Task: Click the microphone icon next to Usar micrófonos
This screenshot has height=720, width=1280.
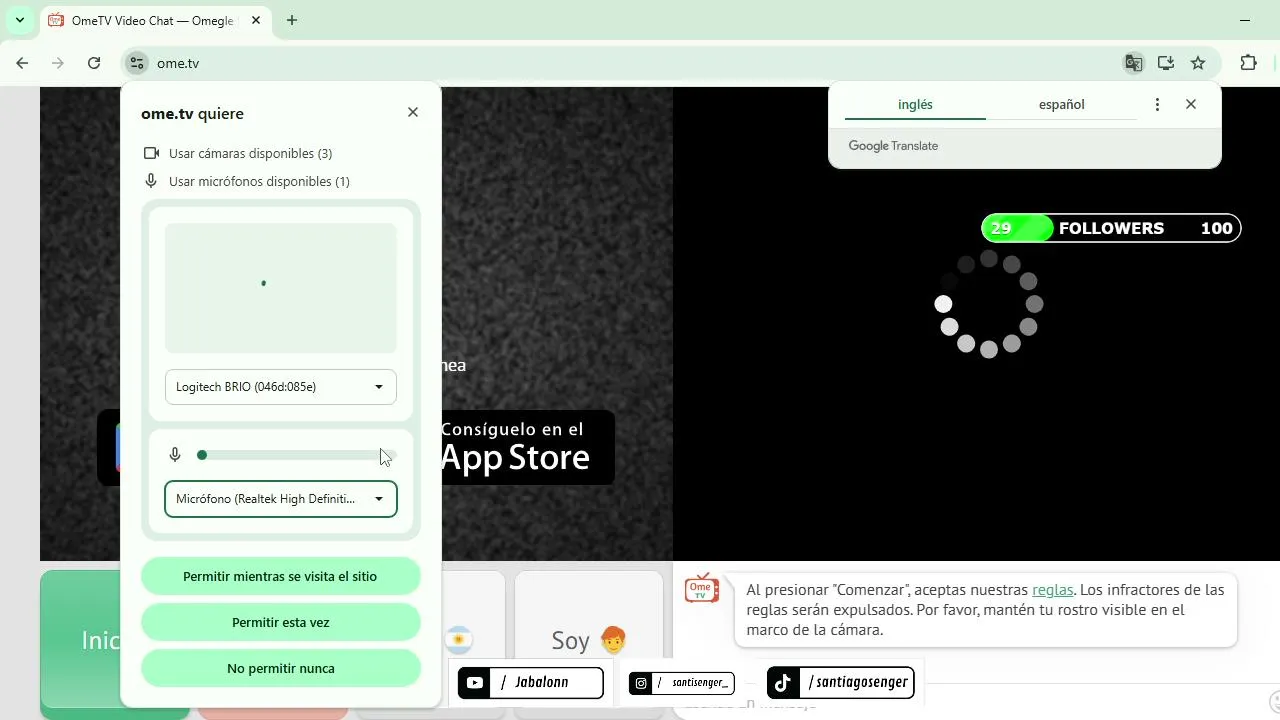Action: 151,181
